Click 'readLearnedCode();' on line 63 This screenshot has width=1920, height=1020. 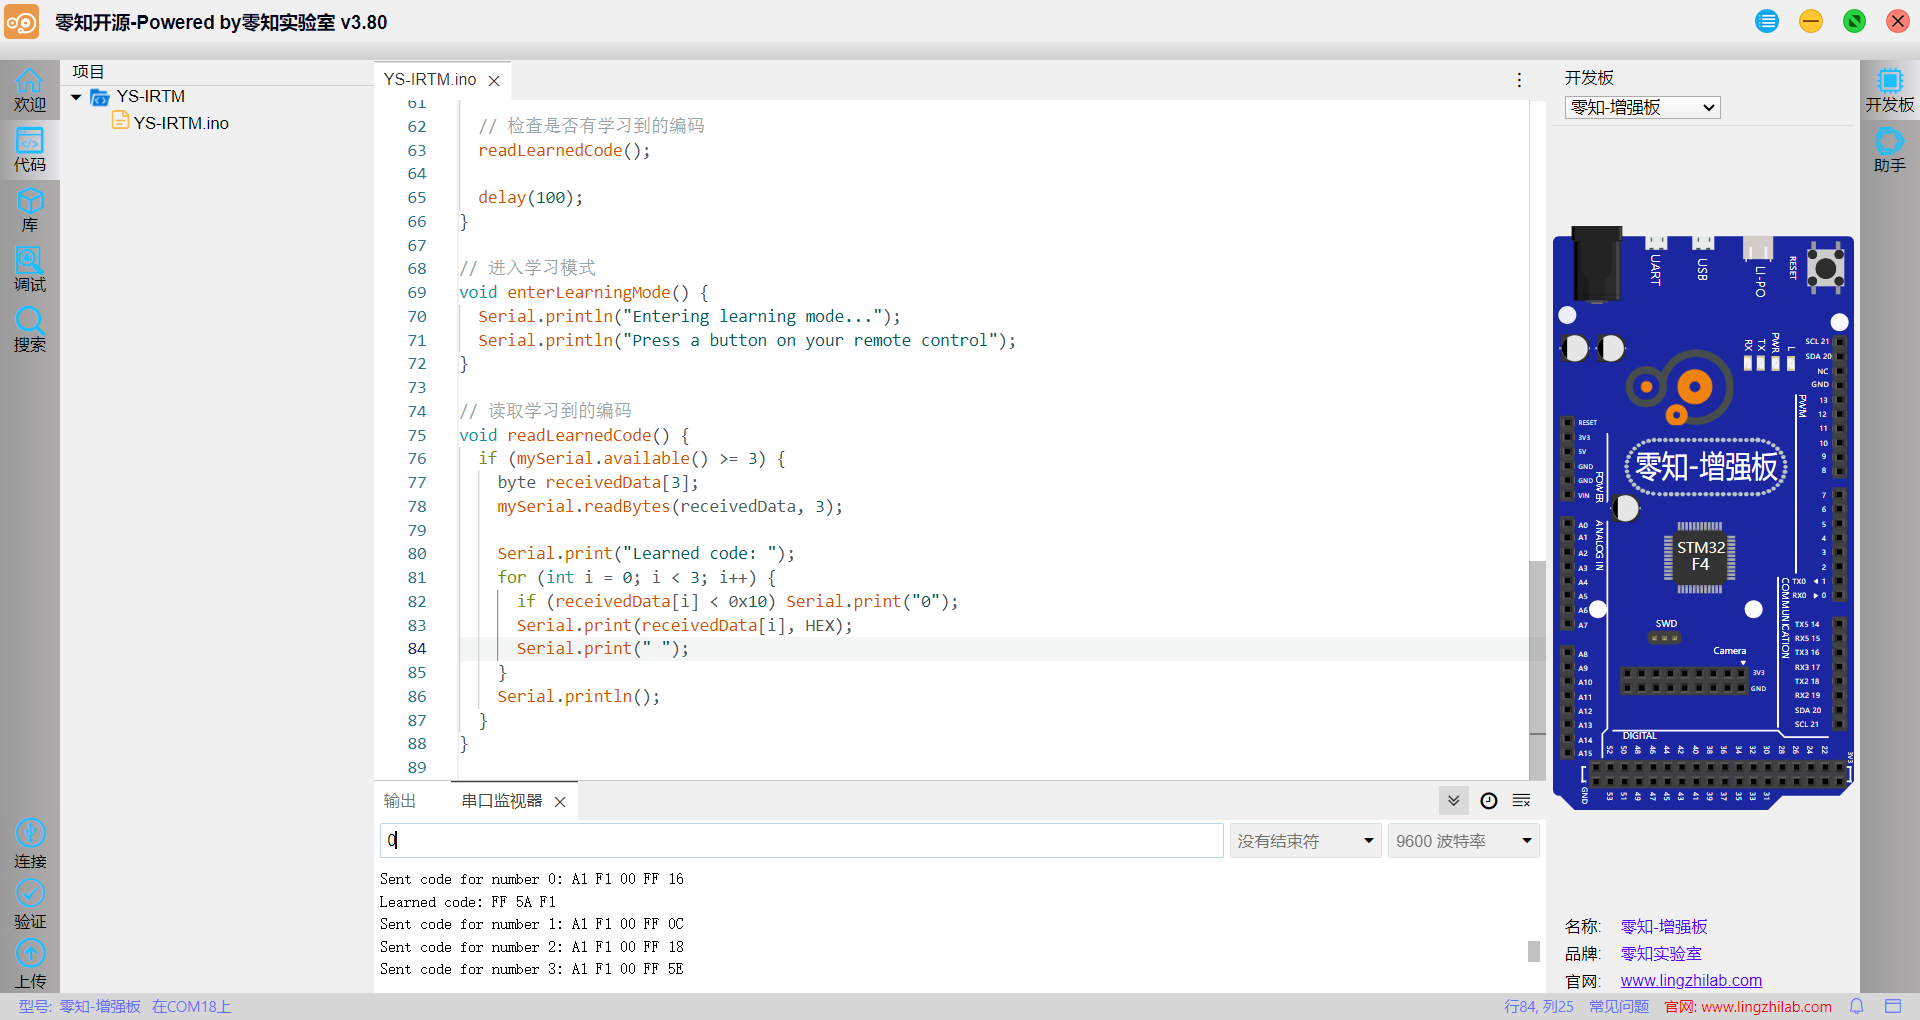(x=564, y=151)
